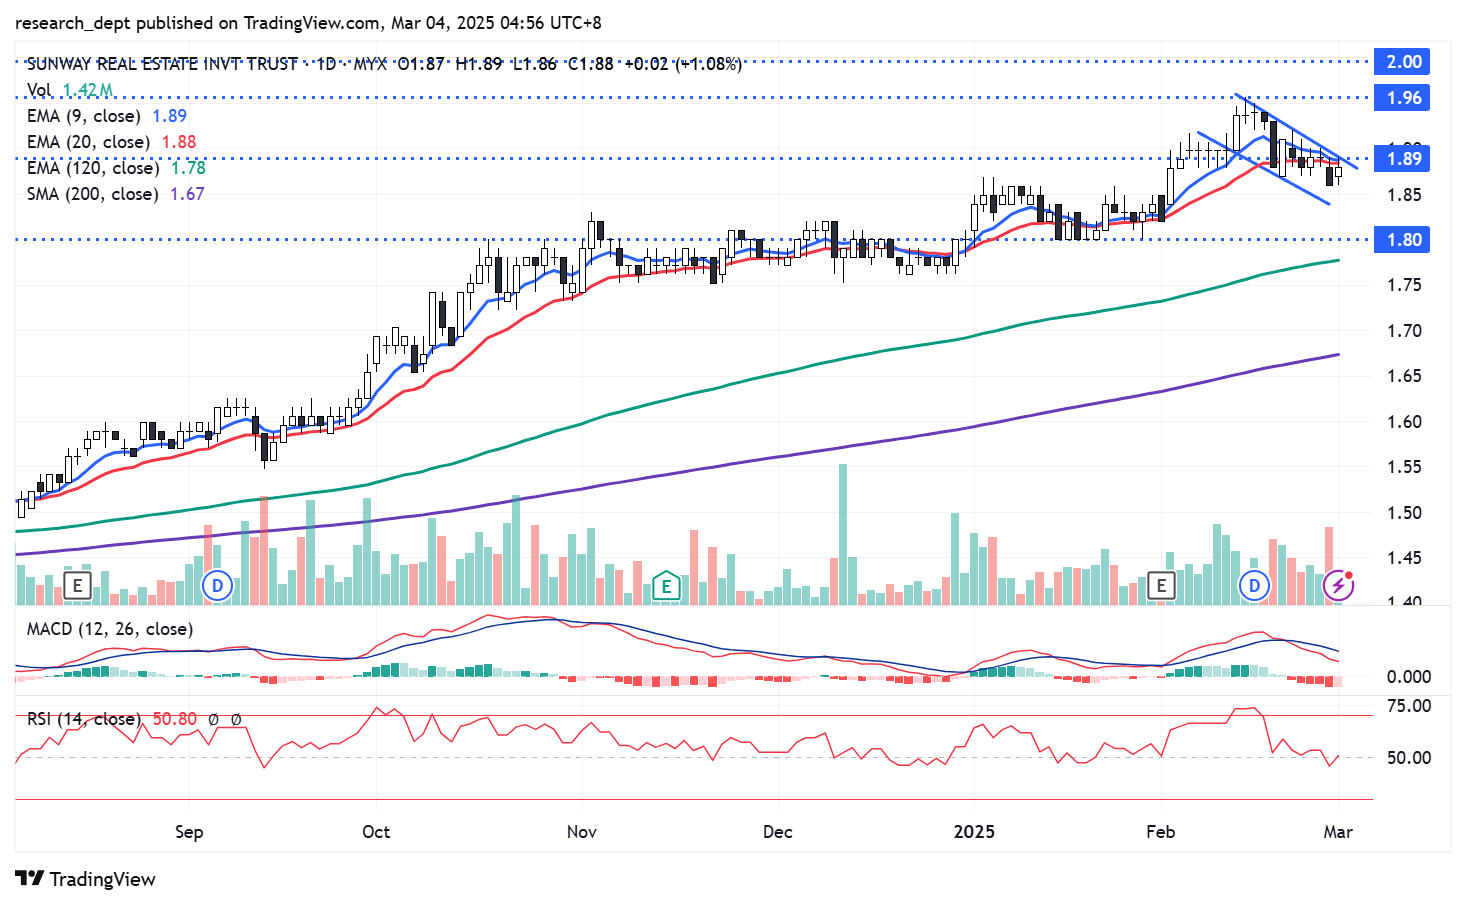Select the 1.96 price level label
1466x905 pixels.
1403,98
